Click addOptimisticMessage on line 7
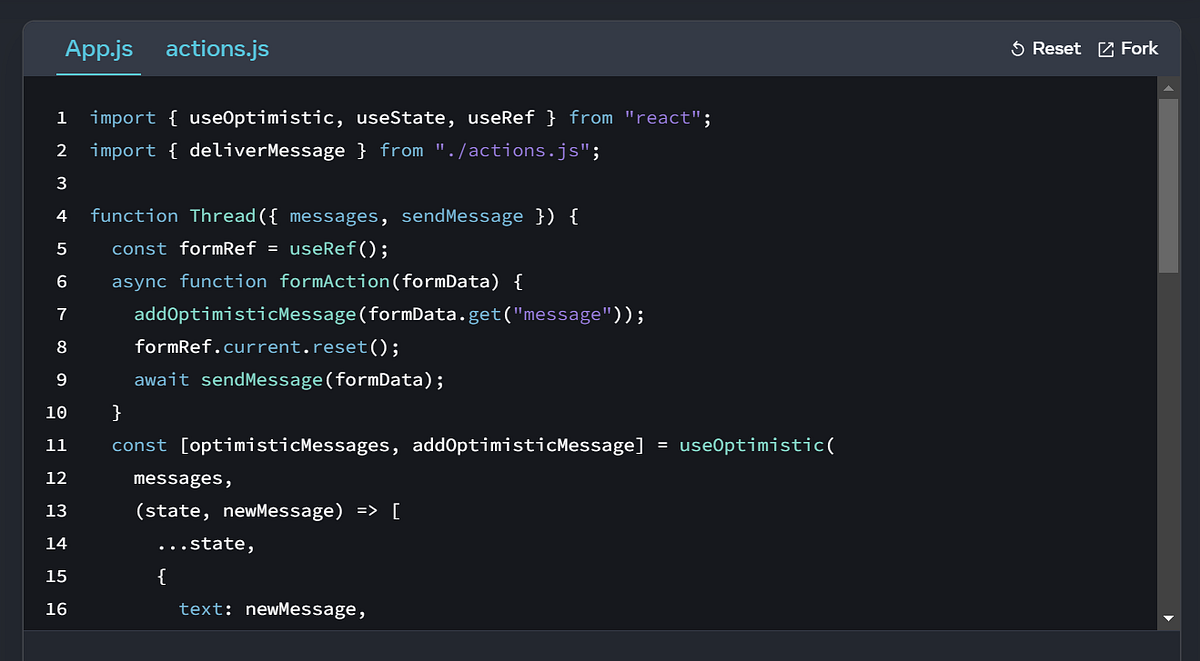Viewport: 1200px width, 661px height. [245, 313]
